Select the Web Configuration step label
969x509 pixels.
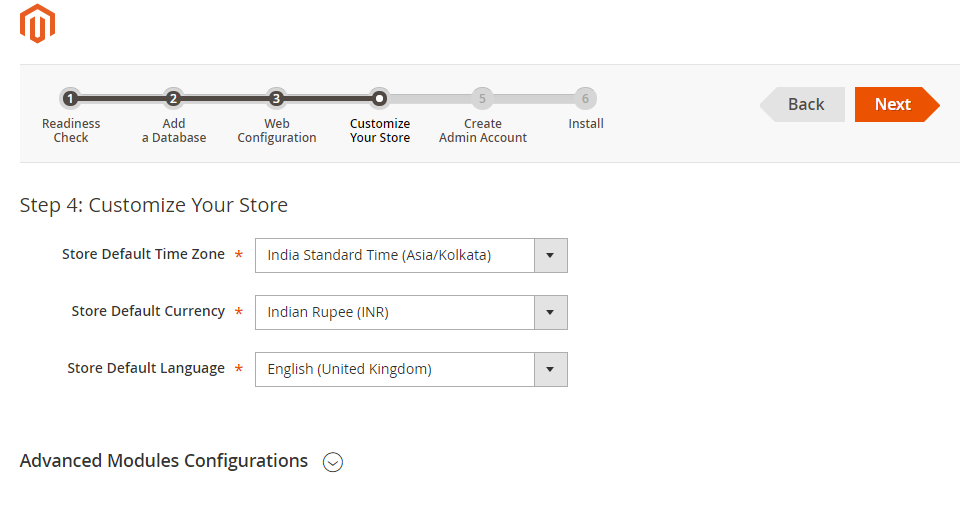pyautogui.click(x=277, y=131)
